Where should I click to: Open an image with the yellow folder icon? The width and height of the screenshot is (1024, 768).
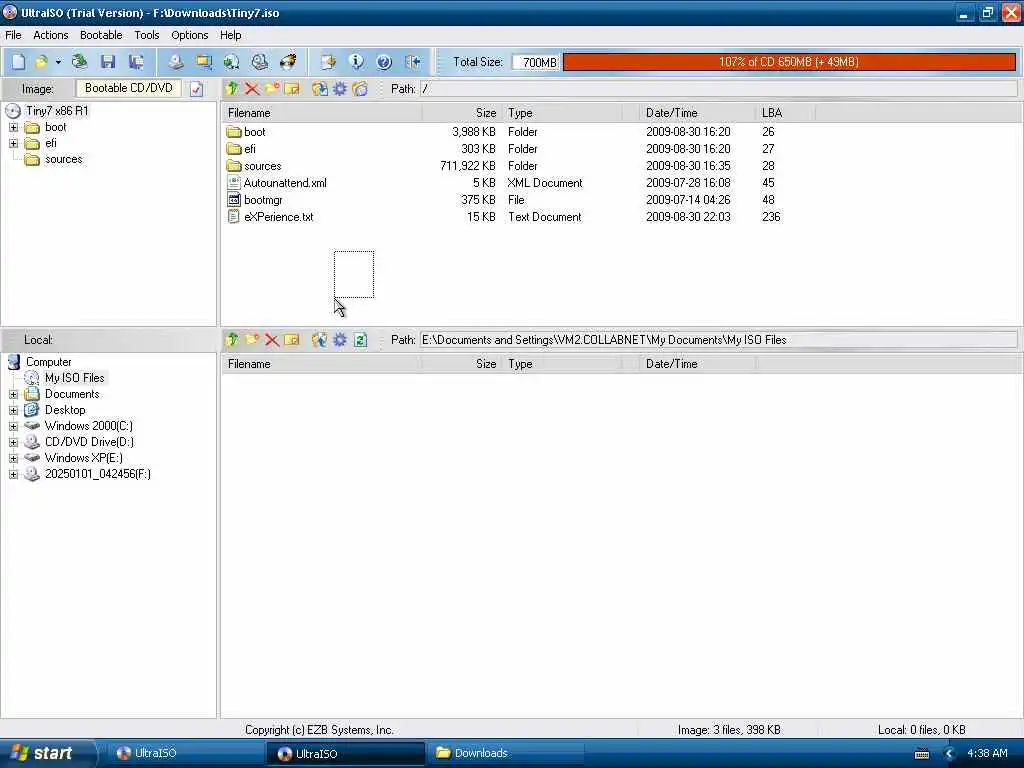(41, 62)
